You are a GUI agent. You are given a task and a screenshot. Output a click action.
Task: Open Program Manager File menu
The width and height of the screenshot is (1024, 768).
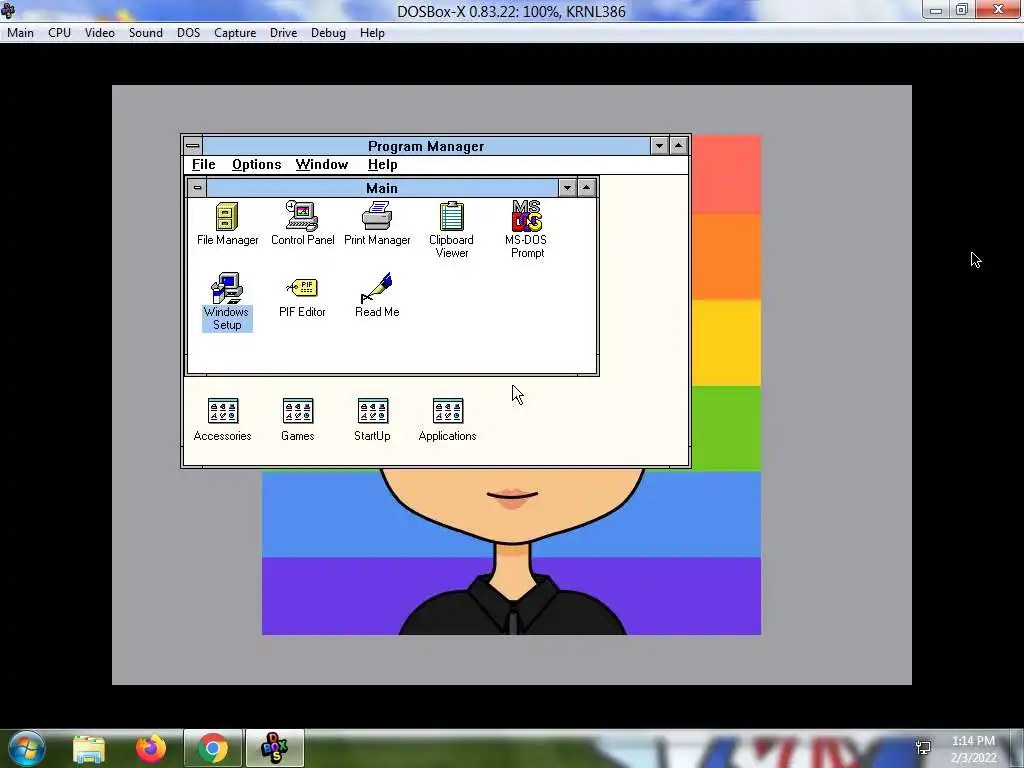[x=204, y=165]
